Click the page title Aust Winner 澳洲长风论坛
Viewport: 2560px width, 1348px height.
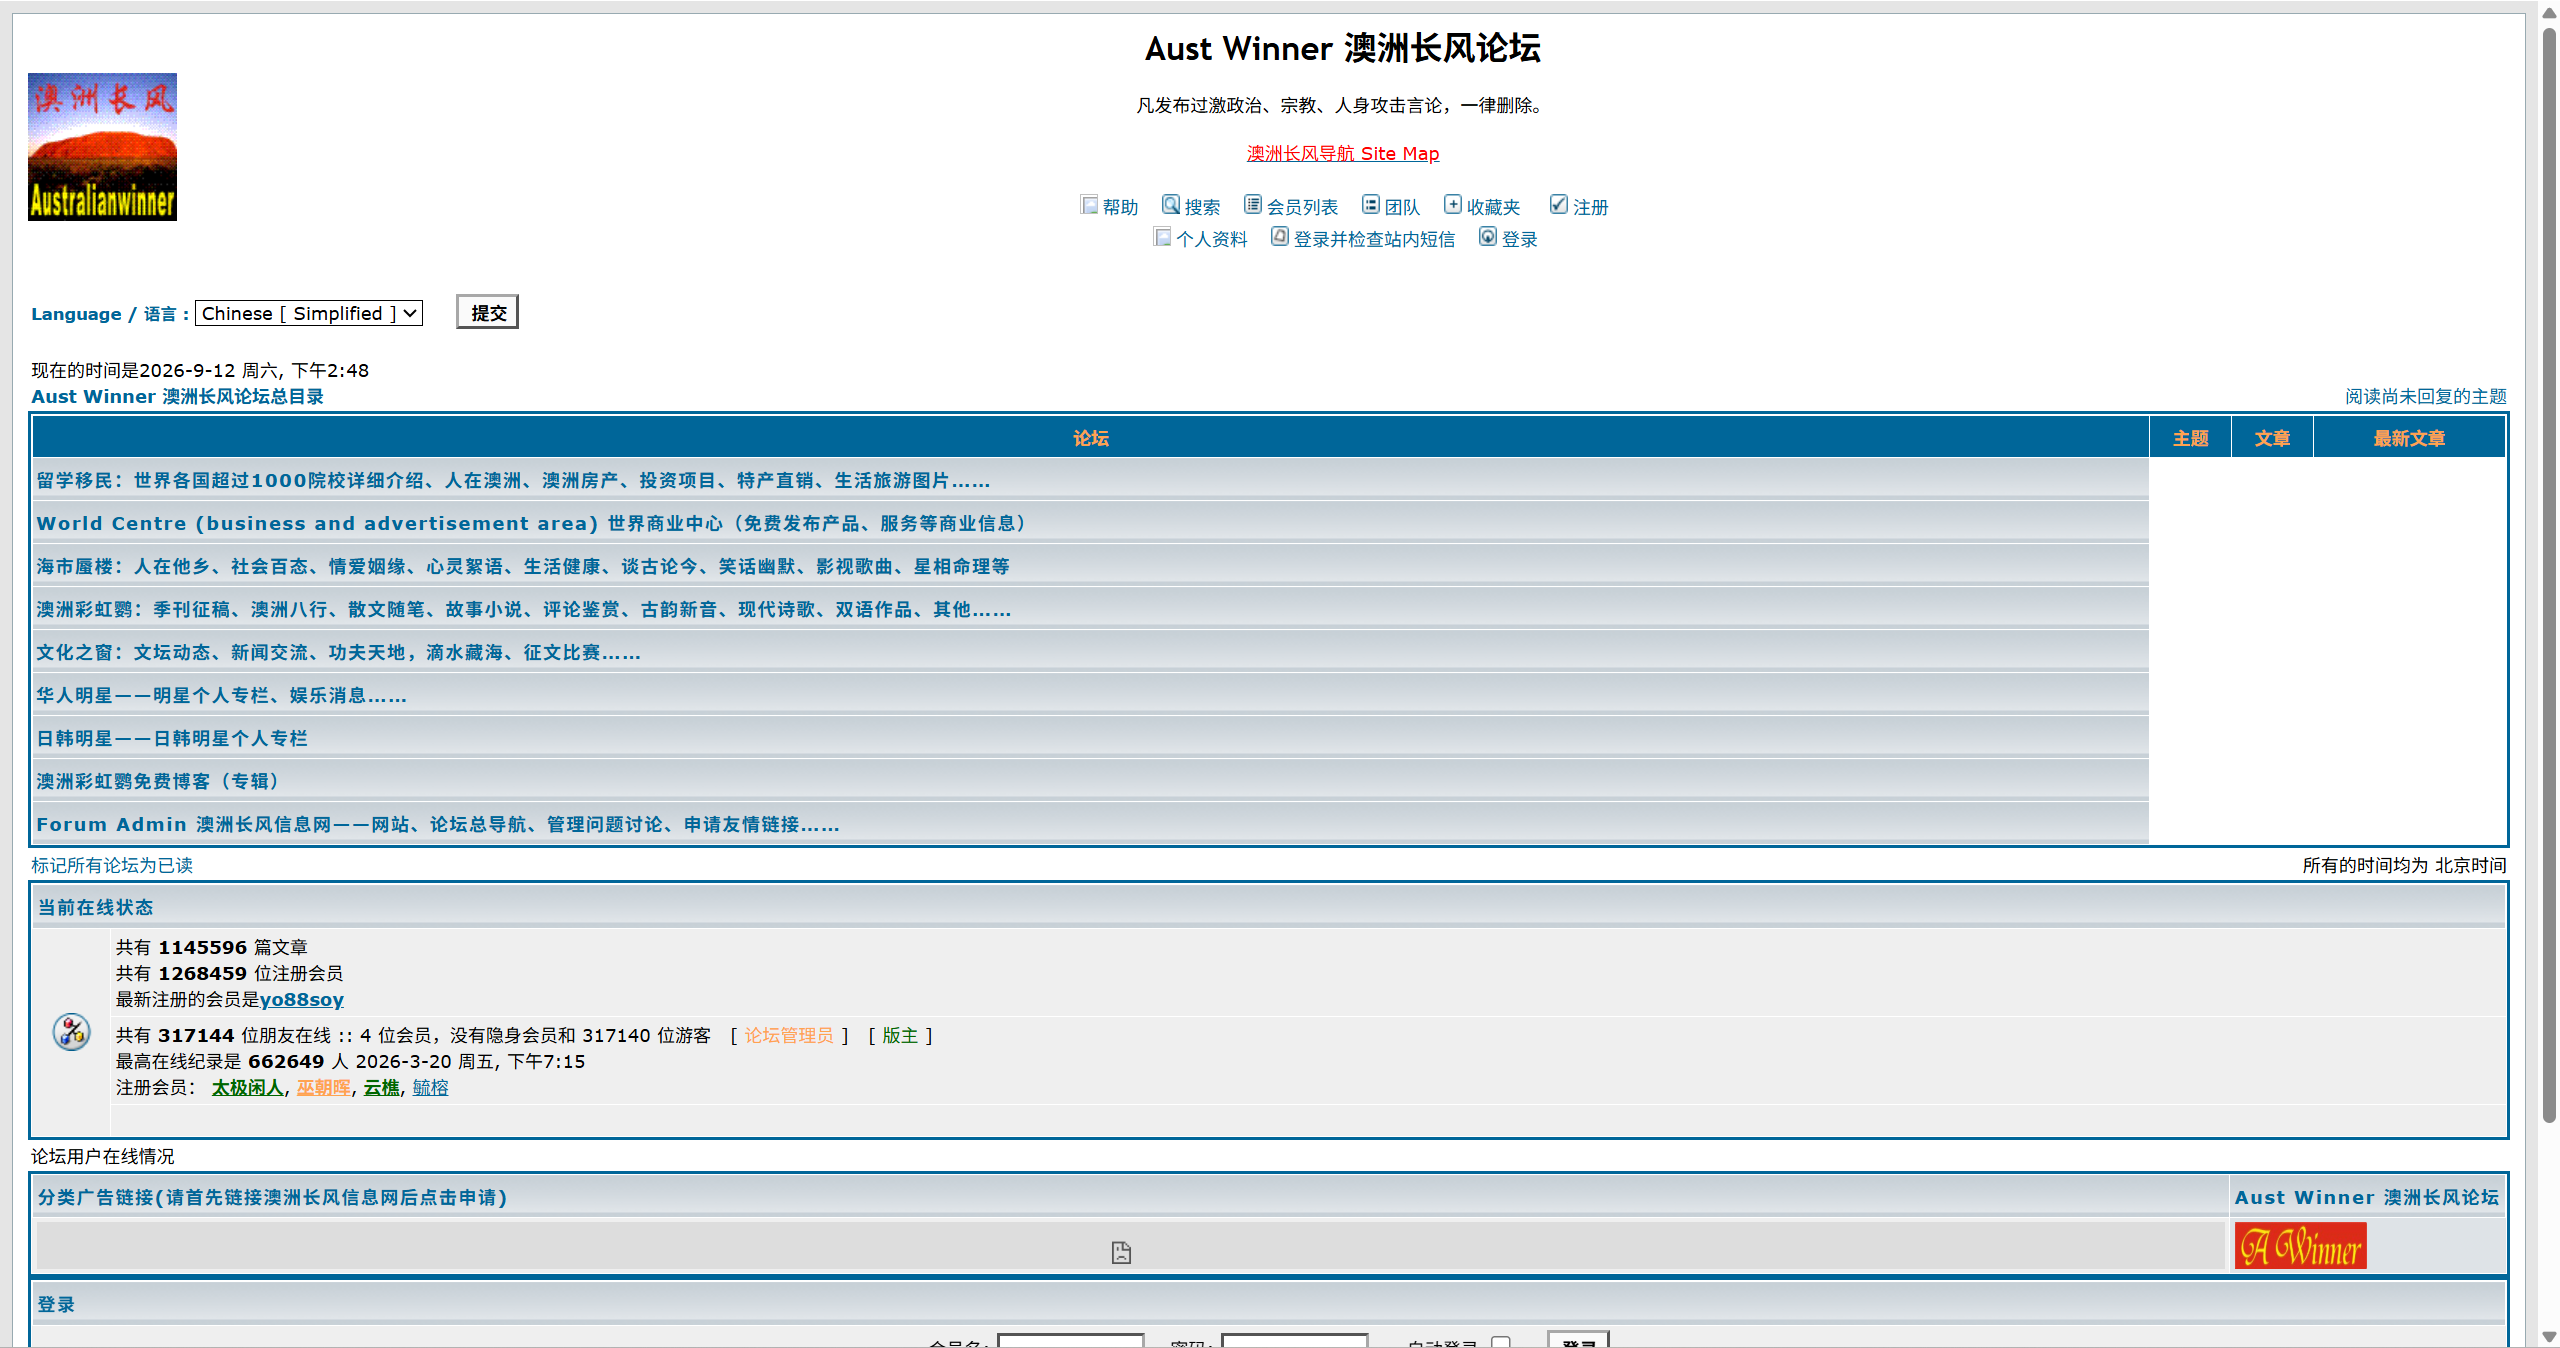(x=1343, y=48)
